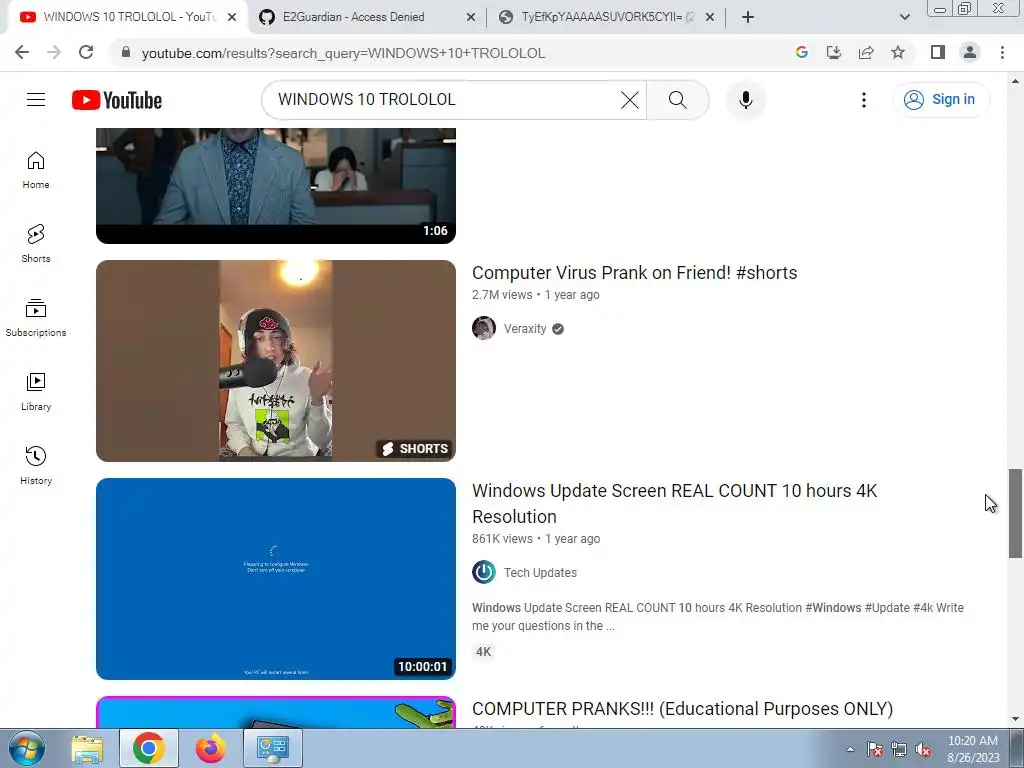This screenshot has width=1024, height=768.
Task: Open YouTube settings three-dot menu
Action: click(x=863, y=100)
